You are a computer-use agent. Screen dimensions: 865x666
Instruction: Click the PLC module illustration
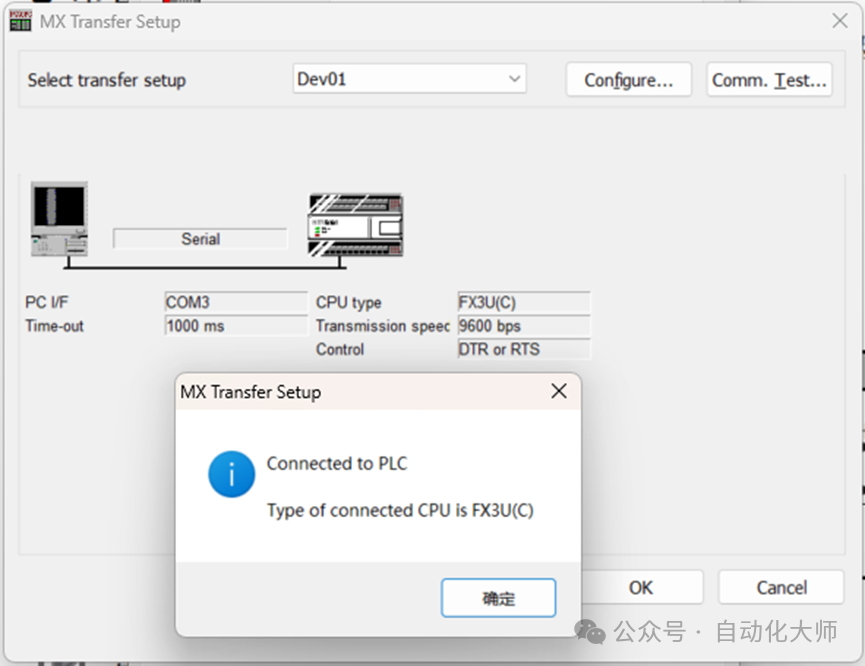click(356, 225)
